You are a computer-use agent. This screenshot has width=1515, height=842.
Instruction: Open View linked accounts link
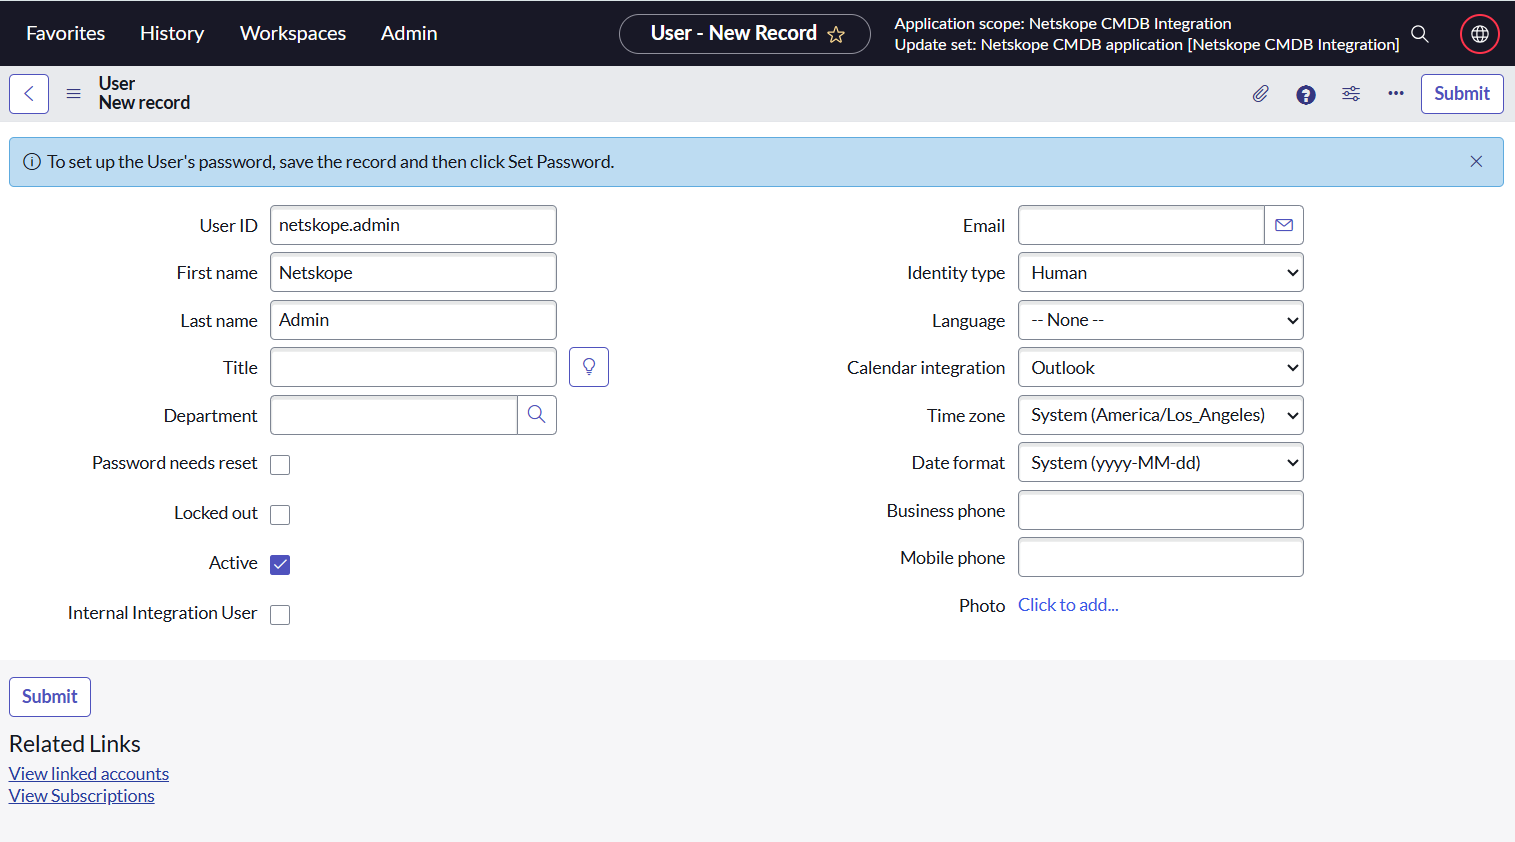point(89,774)
